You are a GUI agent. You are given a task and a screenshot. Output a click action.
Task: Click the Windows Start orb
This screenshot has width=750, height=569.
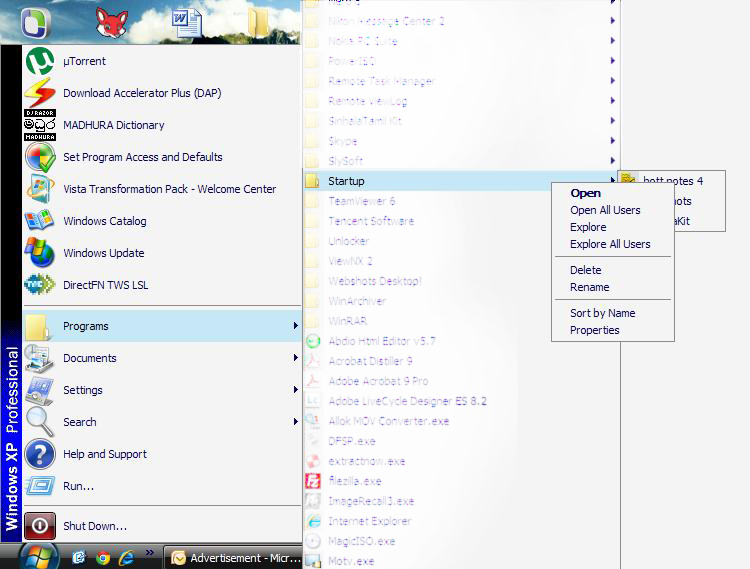point(38,557)
